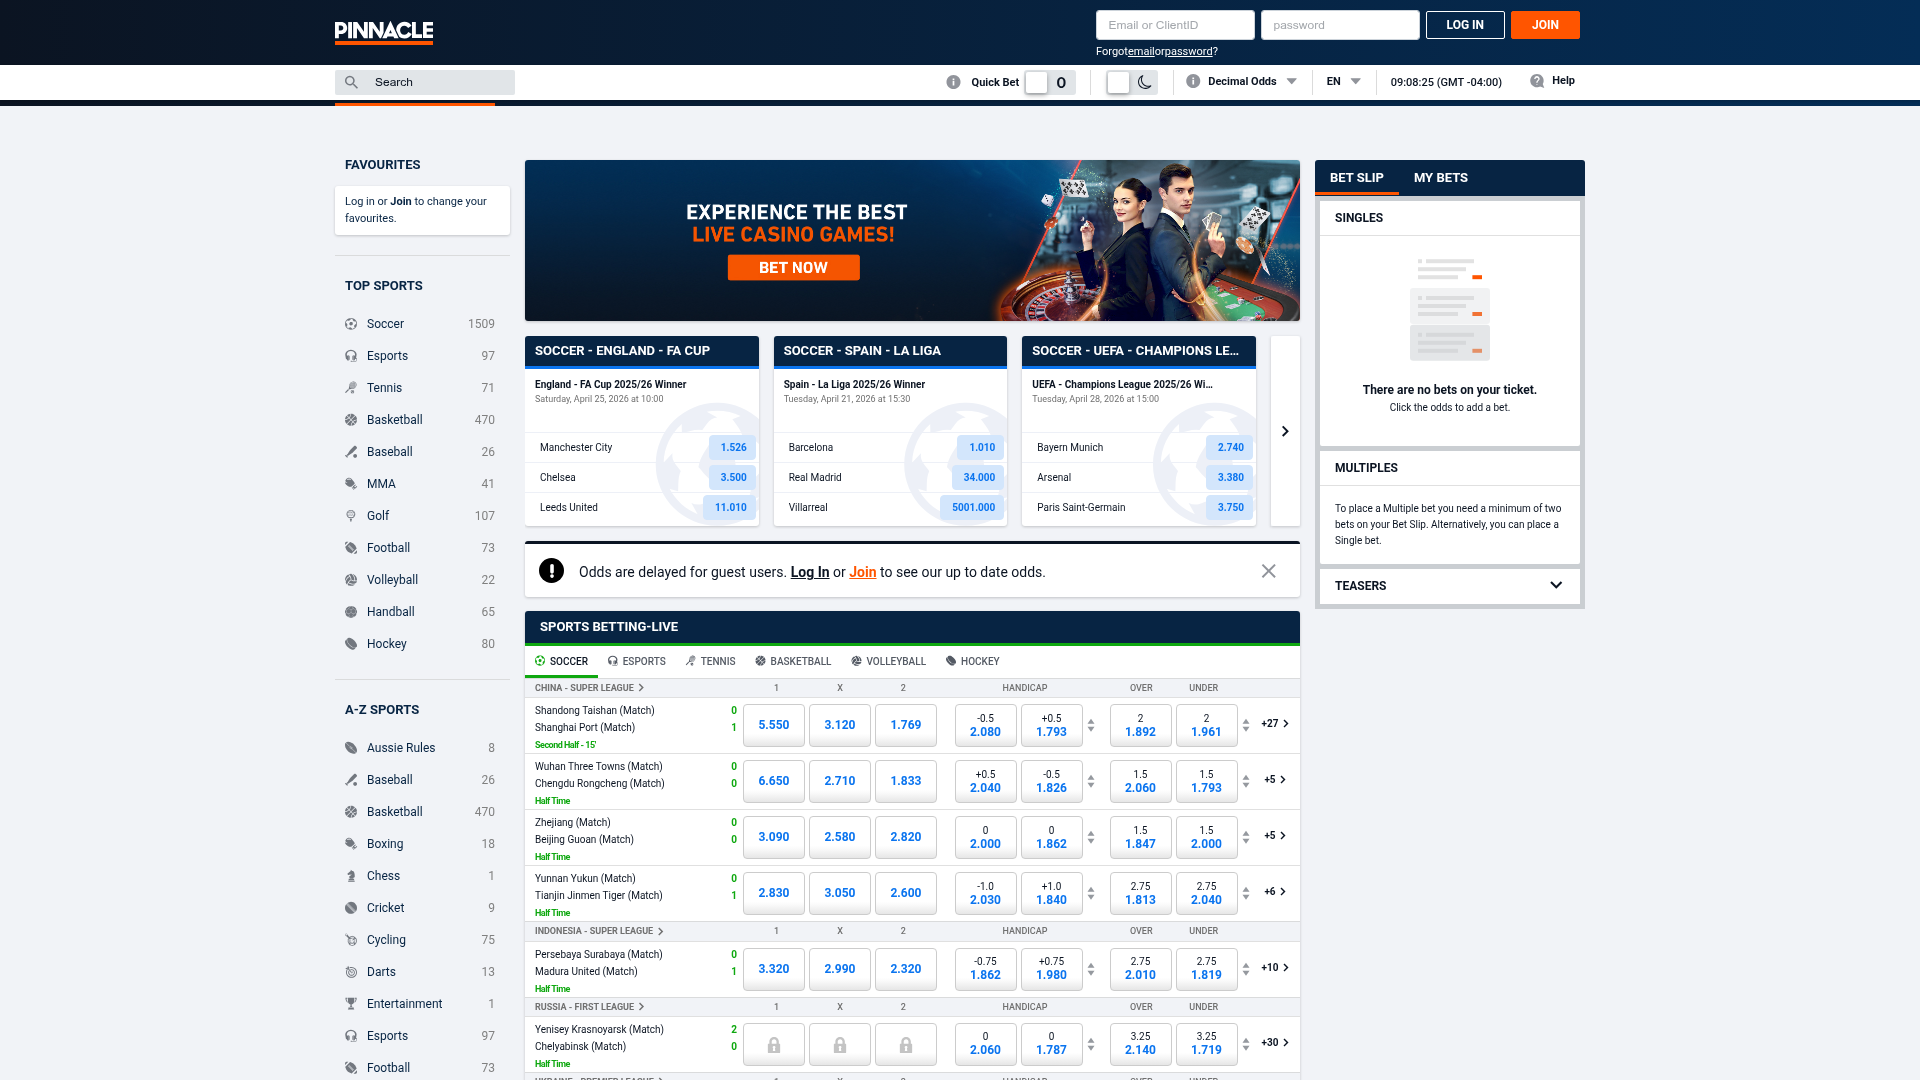1920x1080 pixels.
Task: Switch to dark mode with the moon toggle
Action: 1145,82
